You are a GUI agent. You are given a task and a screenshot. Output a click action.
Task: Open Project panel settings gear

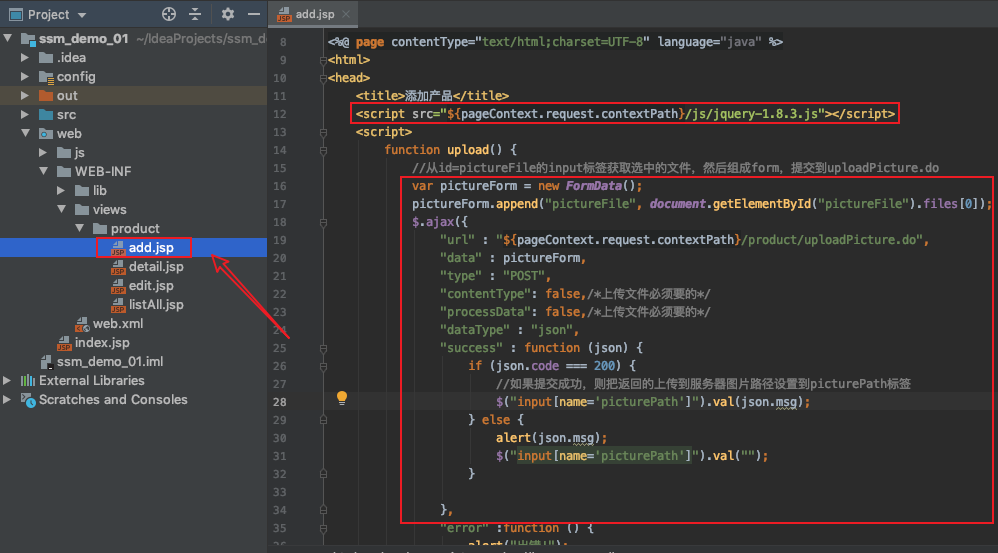pos(227,14)
